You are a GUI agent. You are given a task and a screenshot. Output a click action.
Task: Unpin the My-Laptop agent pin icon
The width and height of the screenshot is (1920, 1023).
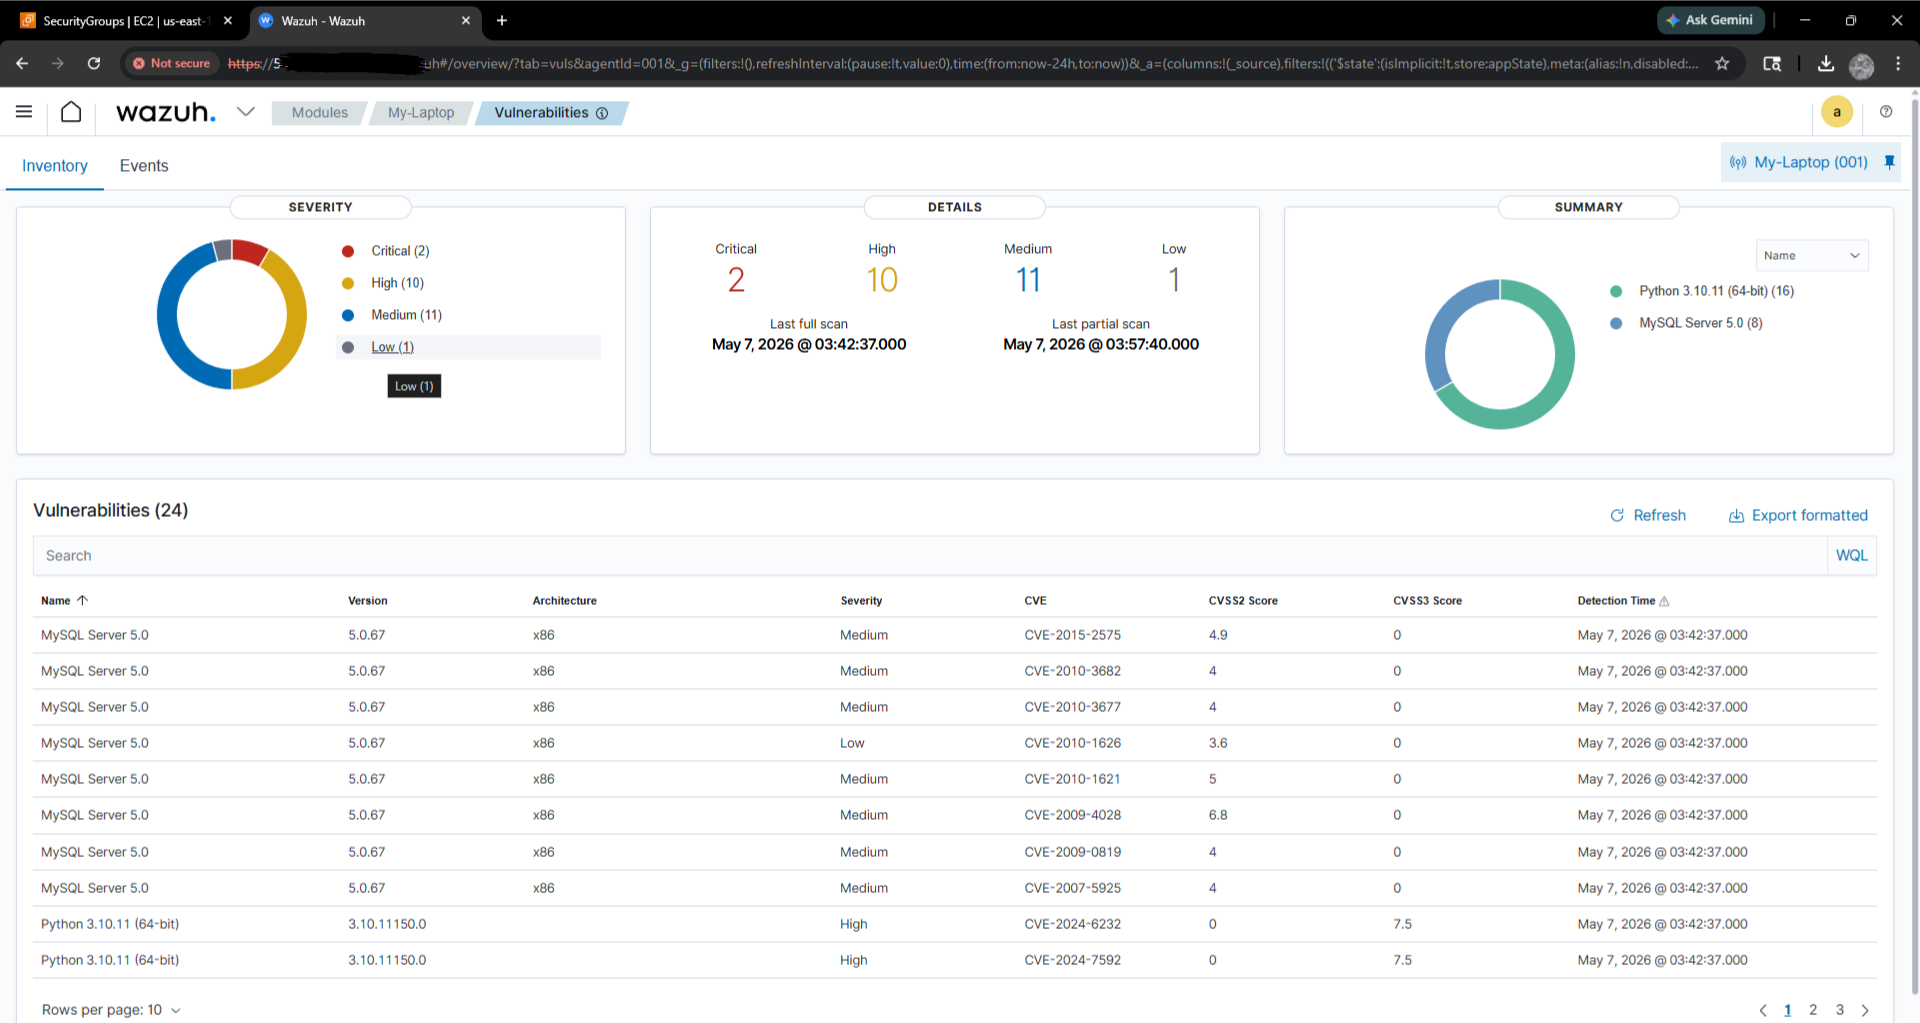[x=1889, y=162]
